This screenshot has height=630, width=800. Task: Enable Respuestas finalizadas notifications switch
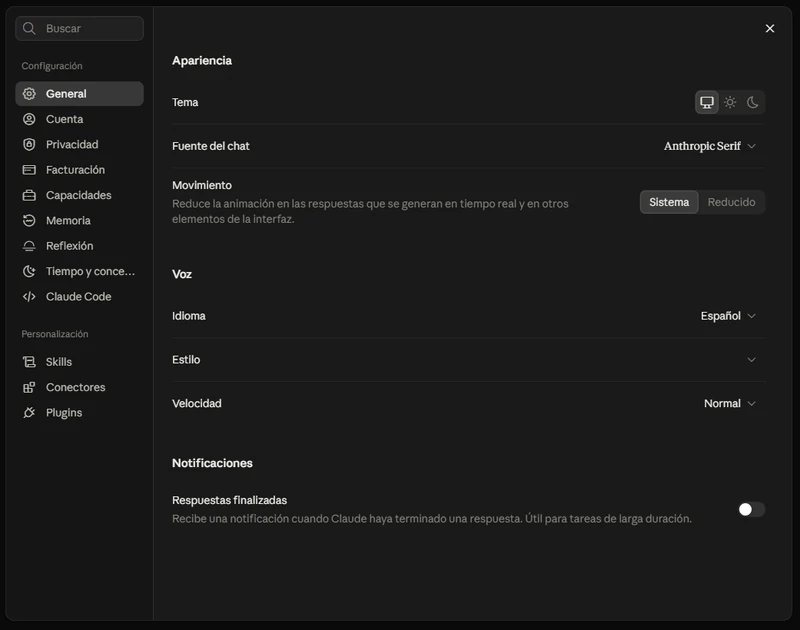[x=751, y=509]
